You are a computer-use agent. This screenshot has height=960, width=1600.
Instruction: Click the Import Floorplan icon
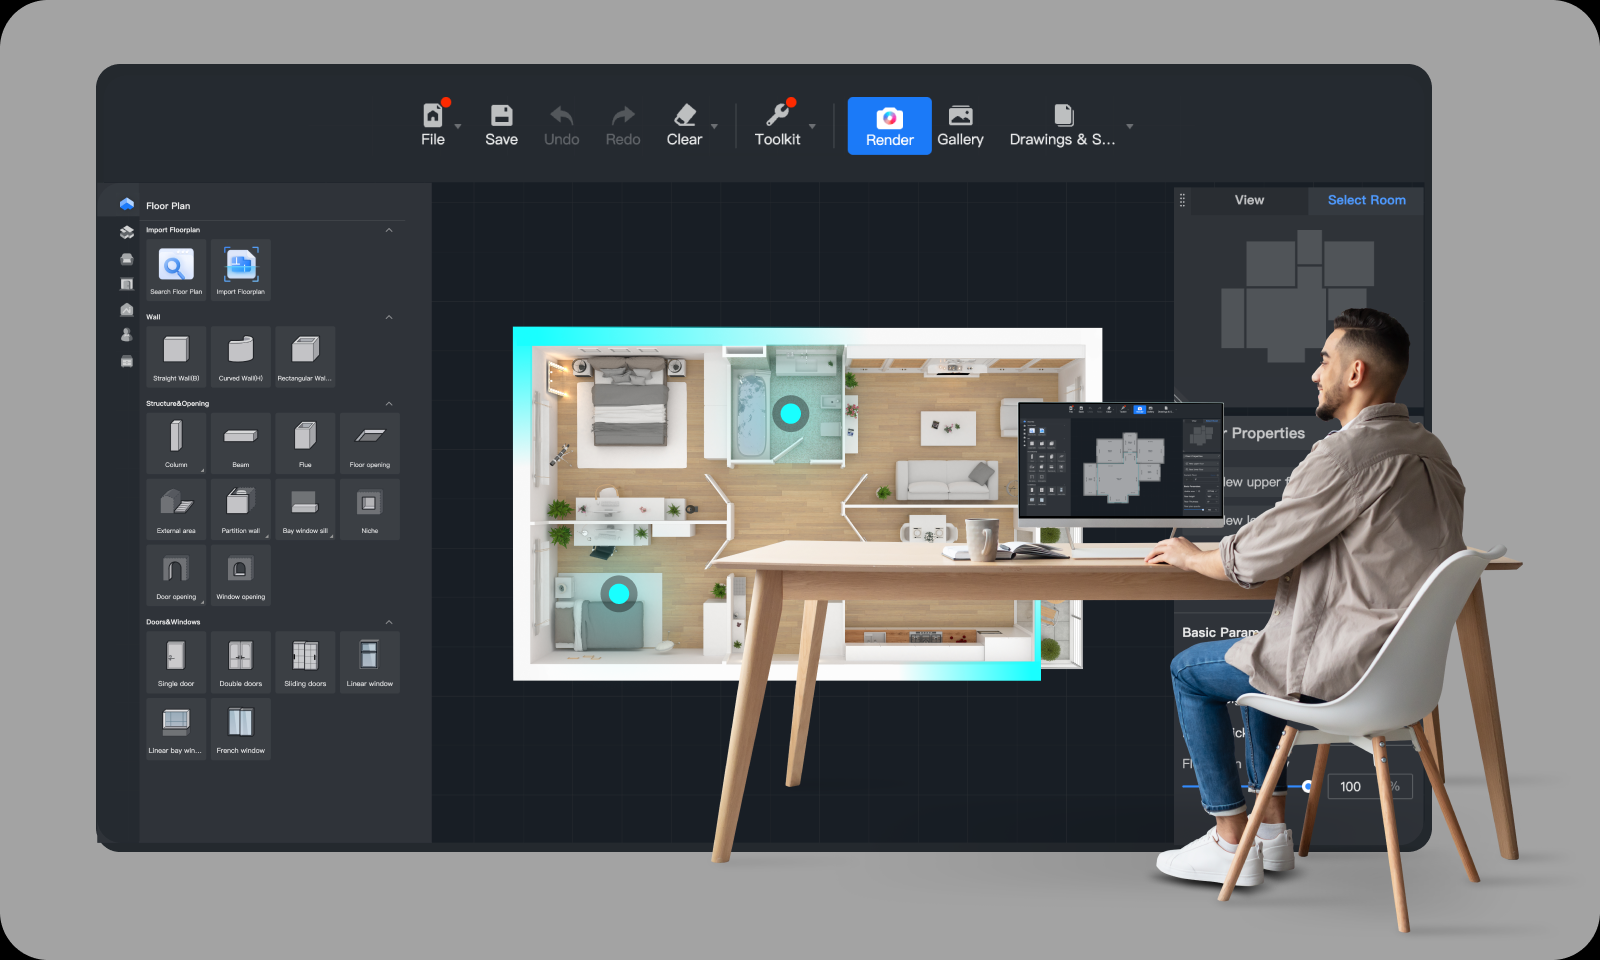(x=240, y=268)
